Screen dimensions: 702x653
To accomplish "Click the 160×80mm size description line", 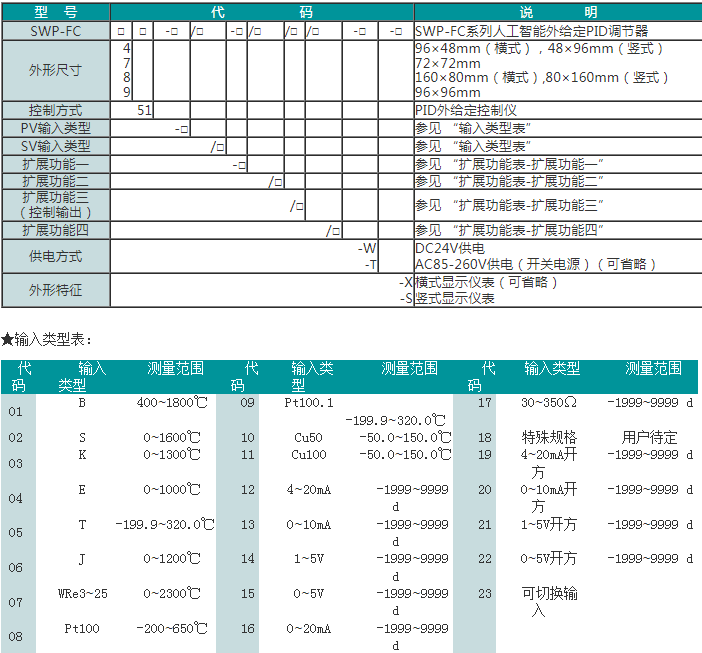I will (542, 77).
